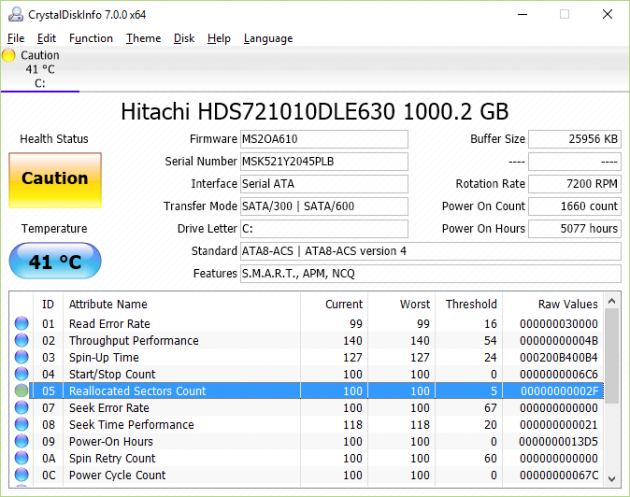Open the Disk menu
Viewport: 630px width, 497px height.
184,38
